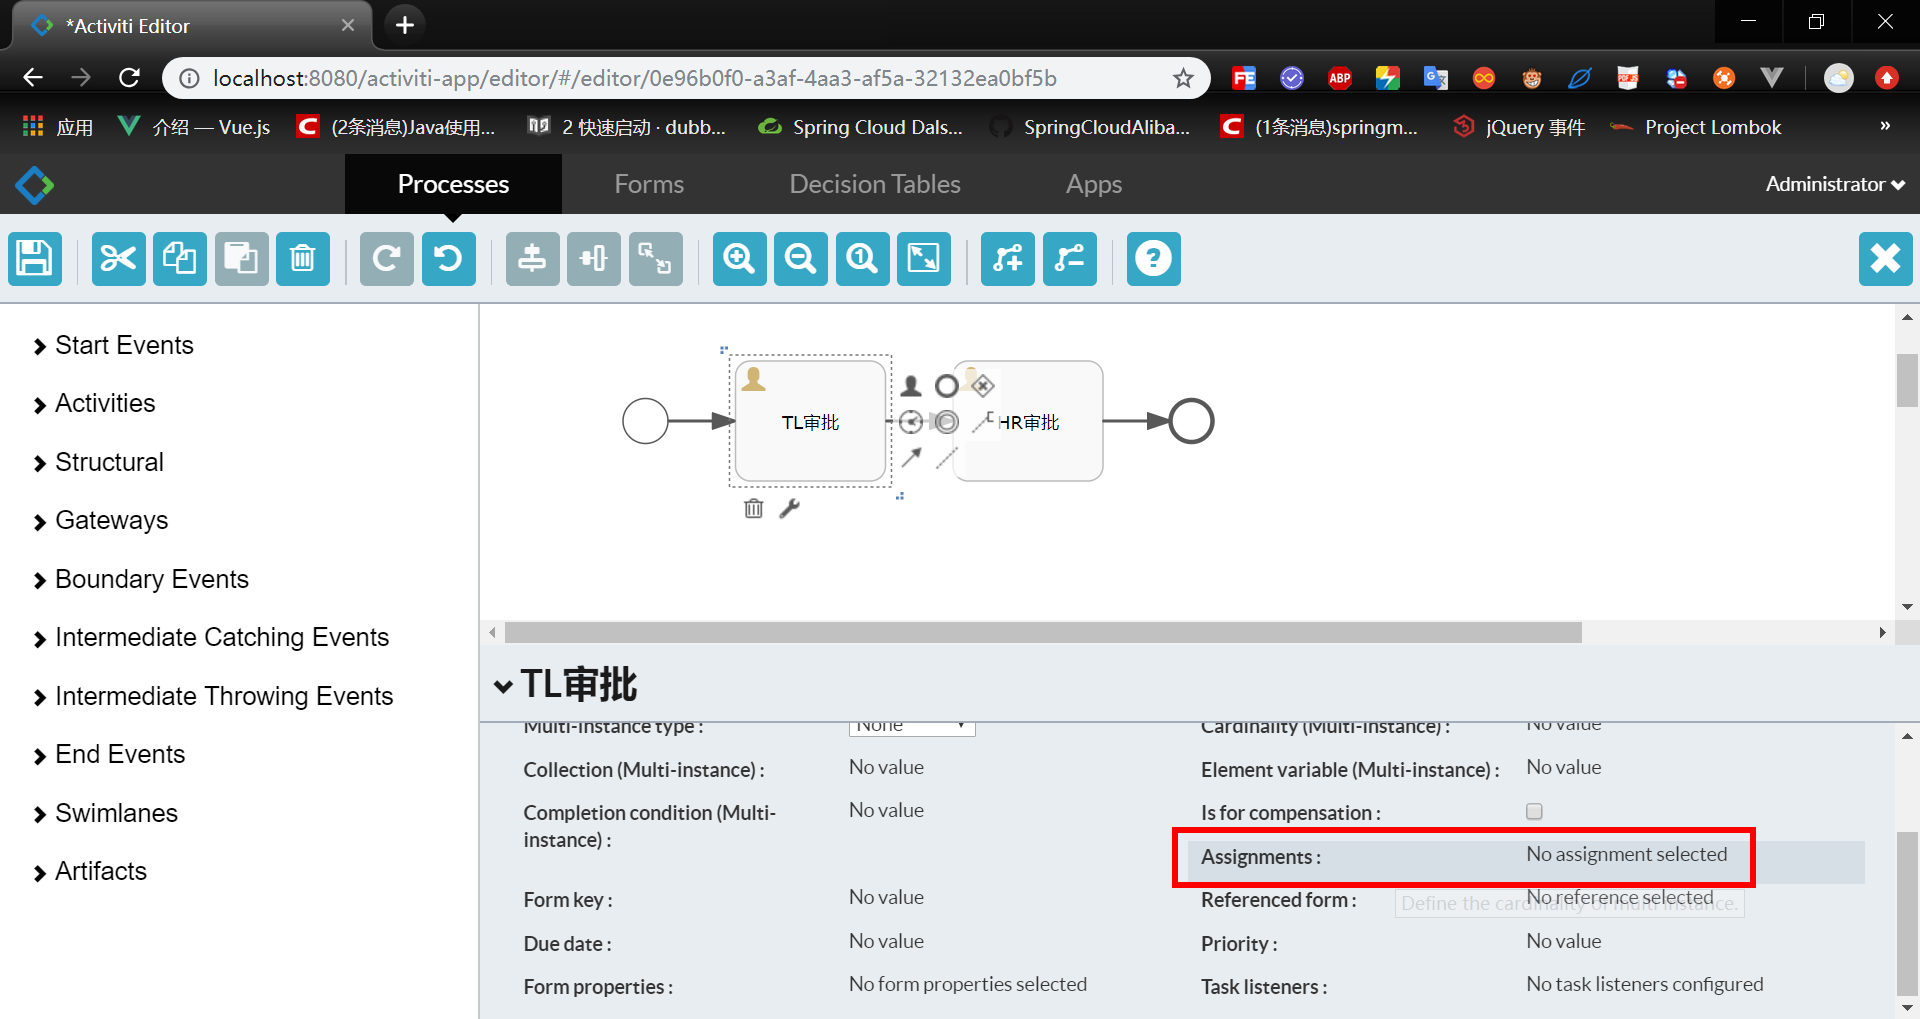Click the timer catching event quick-add icon
This screenshot has width=1920, height=1019.
[910, 422]
